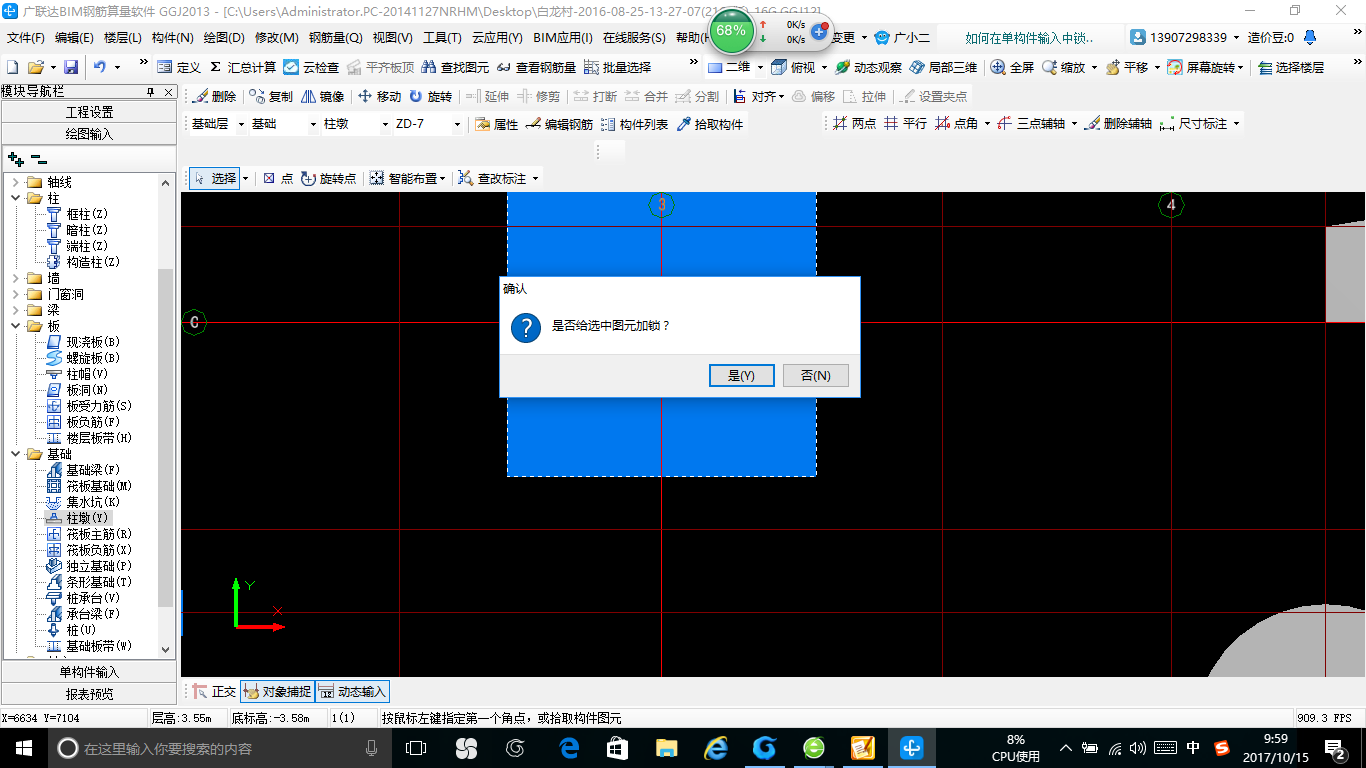Click Windows search box on taskbar
The width and height of the screenshot is (1366, 768).
(x=218, y=748)
